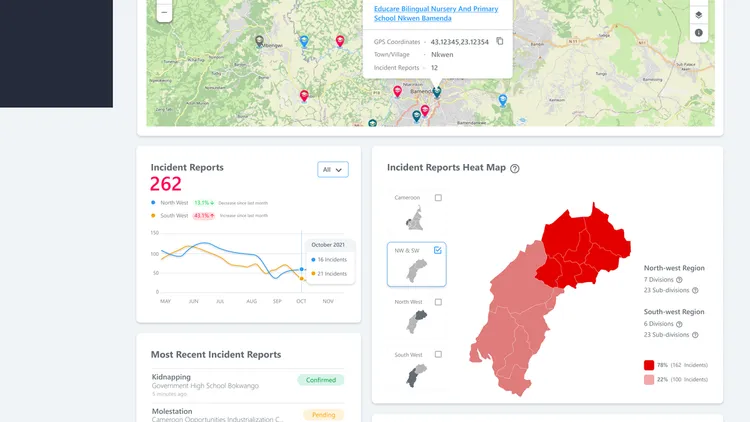Select the North-west Region heading
The image size is (750, 422).
(x=674, y=268)
